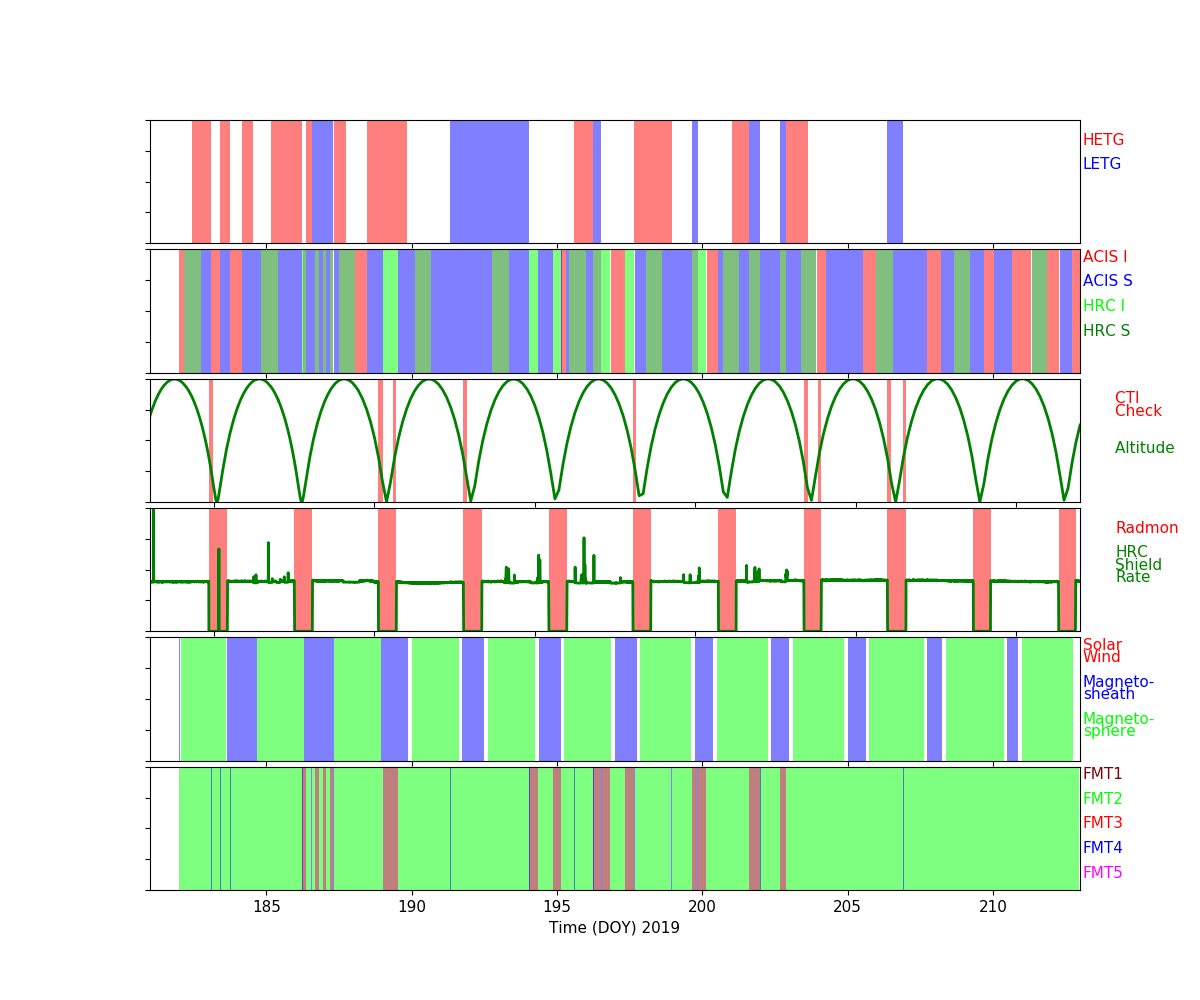Image resolution: width=1200 pixels, height=1000 pixels.
Task: Select the Solar Wind legend label
Action: pos(1102,651)
